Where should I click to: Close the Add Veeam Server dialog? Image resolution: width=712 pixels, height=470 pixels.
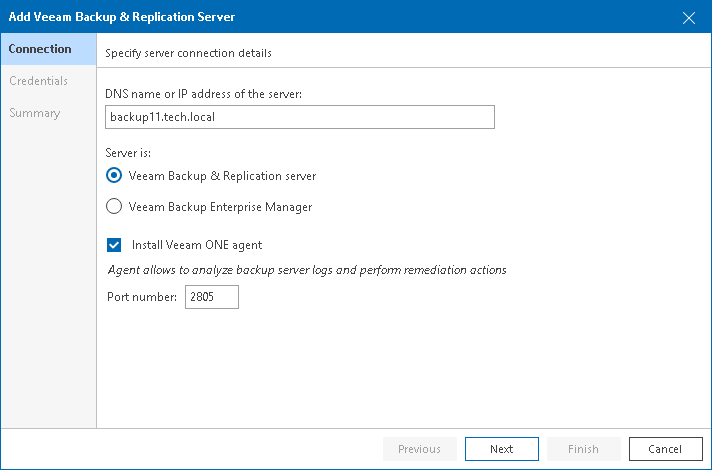(x=688, y=17)
